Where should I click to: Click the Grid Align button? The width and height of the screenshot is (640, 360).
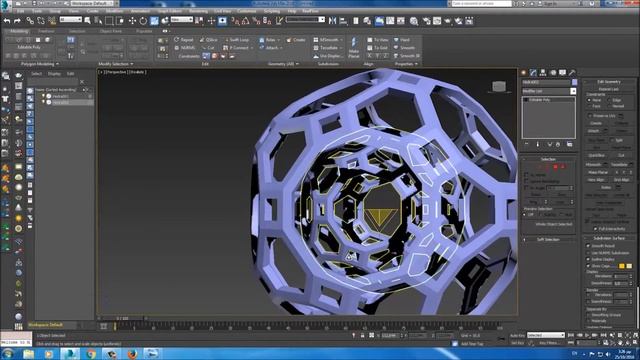(x=621, y=180)
